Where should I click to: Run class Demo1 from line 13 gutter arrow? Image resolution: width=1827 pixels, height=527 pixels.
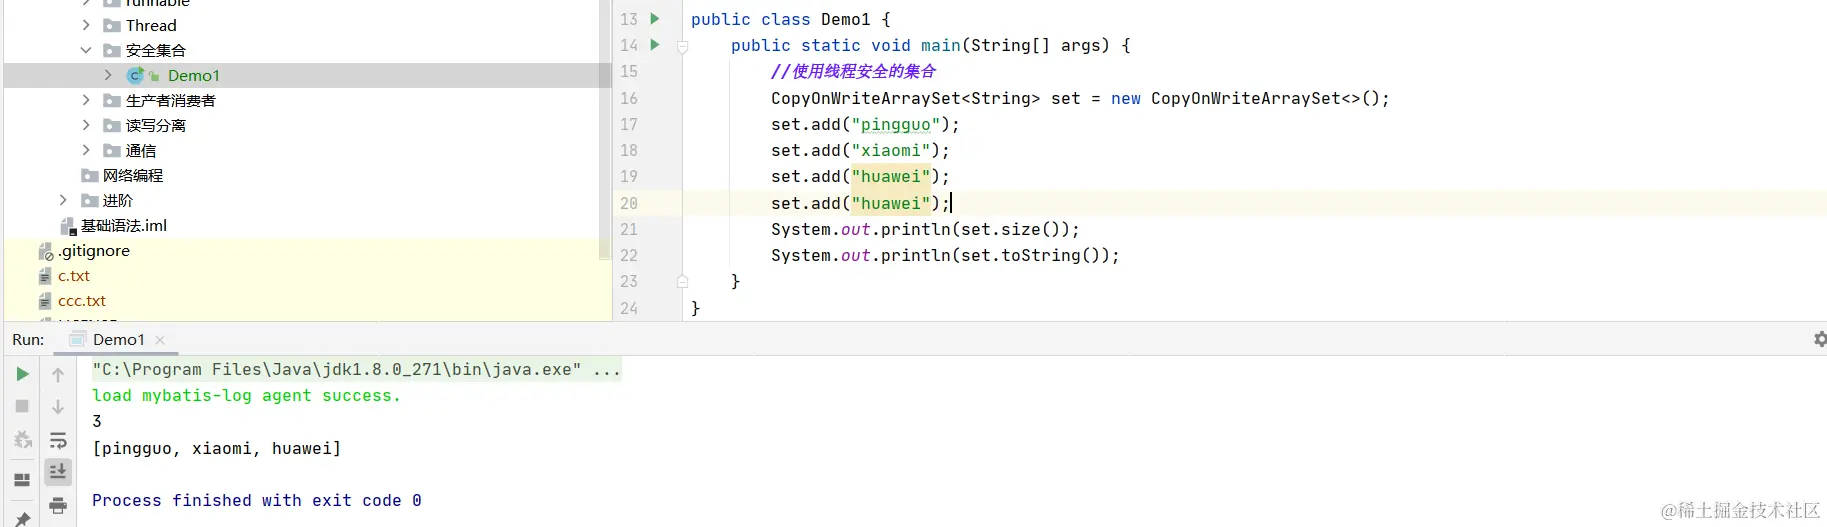(655, 18)
